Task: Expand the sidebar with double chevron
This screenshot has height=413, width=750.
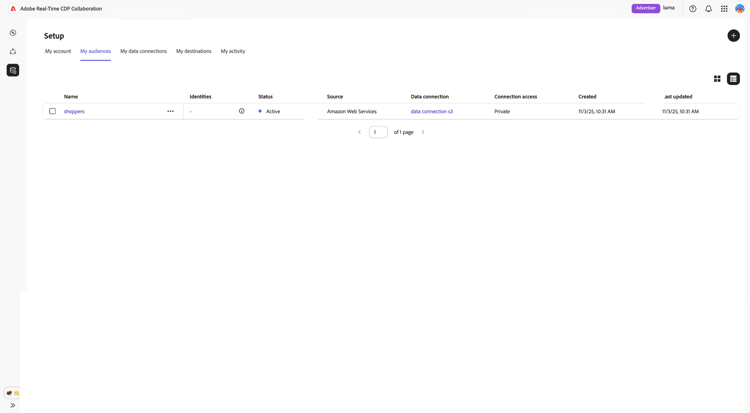Action: click(13, 405)
